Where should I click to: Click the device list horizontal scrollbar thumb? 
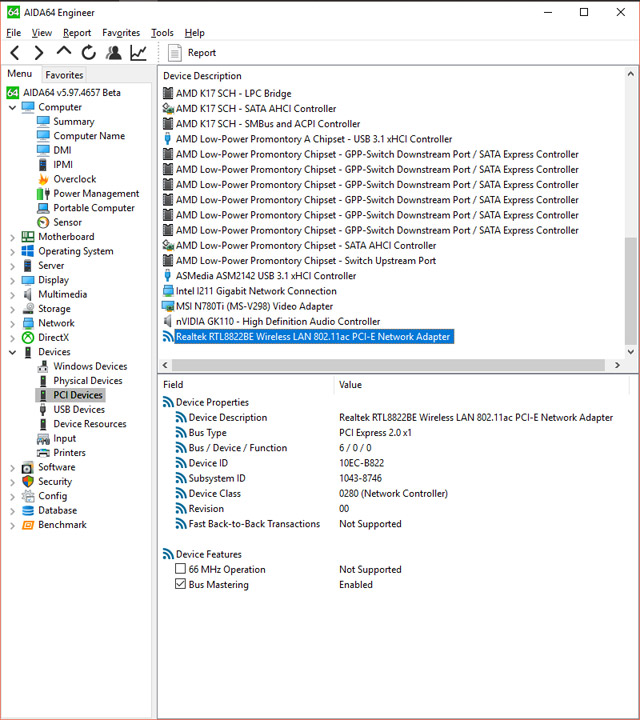click(x=388, y=365)
